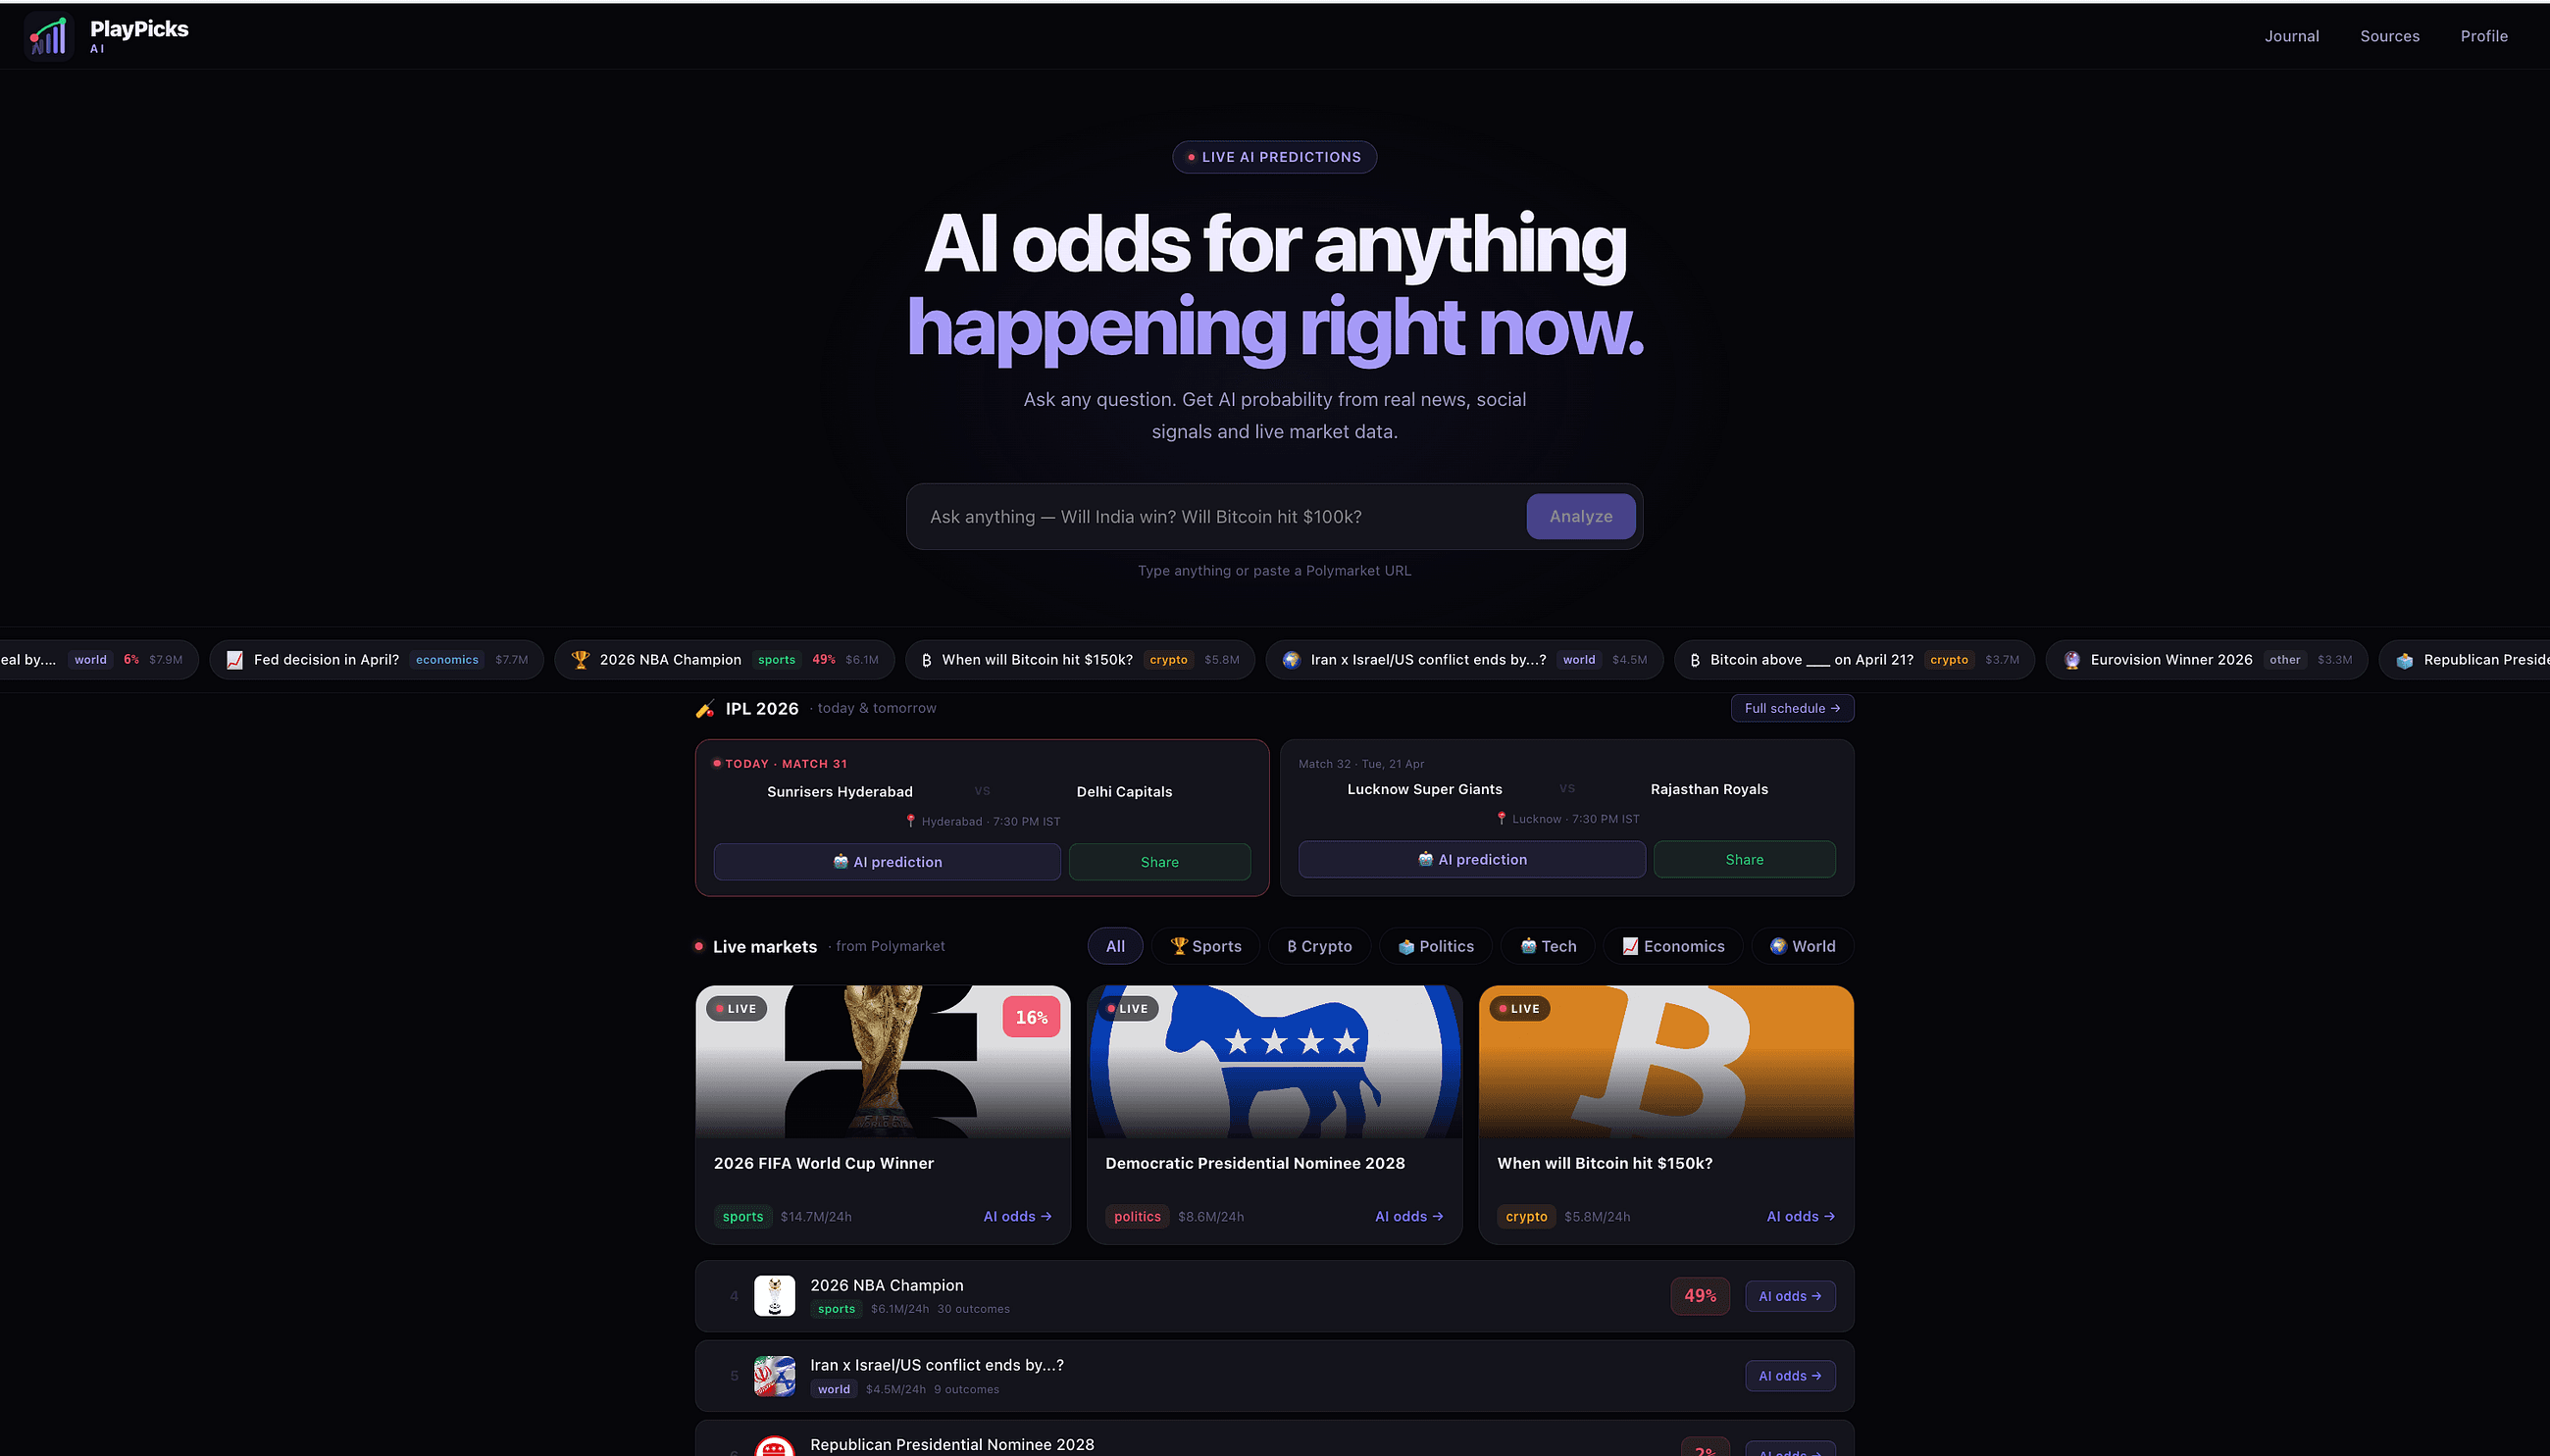2550x1456 pixels.
Task: Filter live markets by Crypto
Action: [1319, 946]
